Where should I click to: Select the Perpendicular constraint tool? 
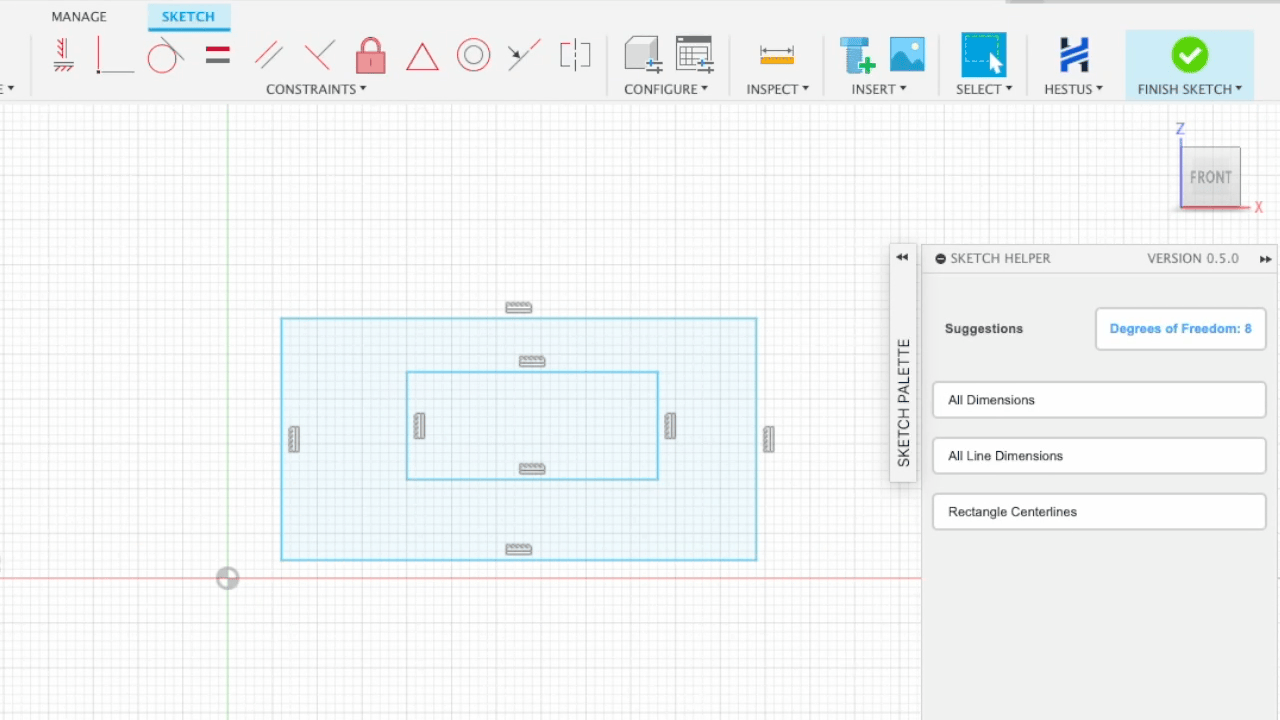319,54
